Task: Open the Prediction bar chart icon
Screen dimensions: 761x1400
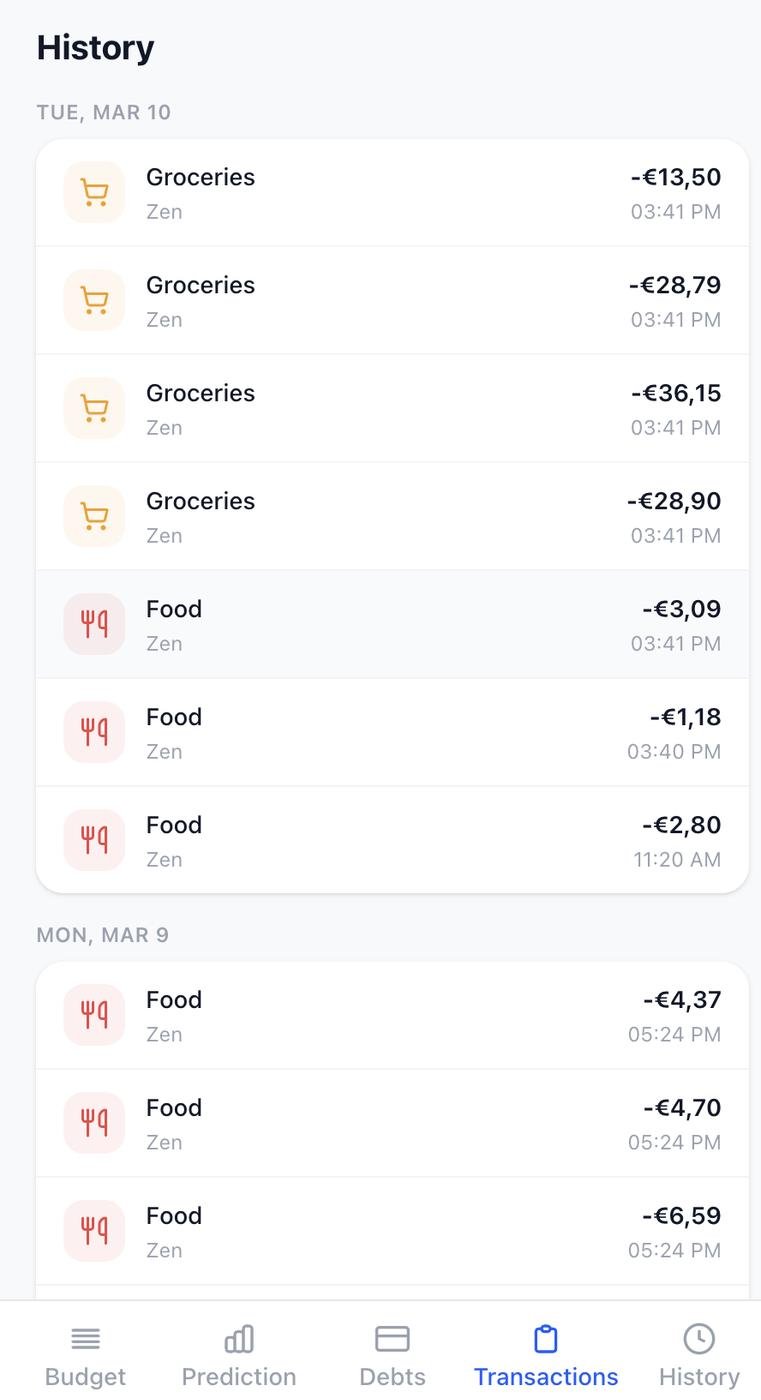Action: 239,1338
